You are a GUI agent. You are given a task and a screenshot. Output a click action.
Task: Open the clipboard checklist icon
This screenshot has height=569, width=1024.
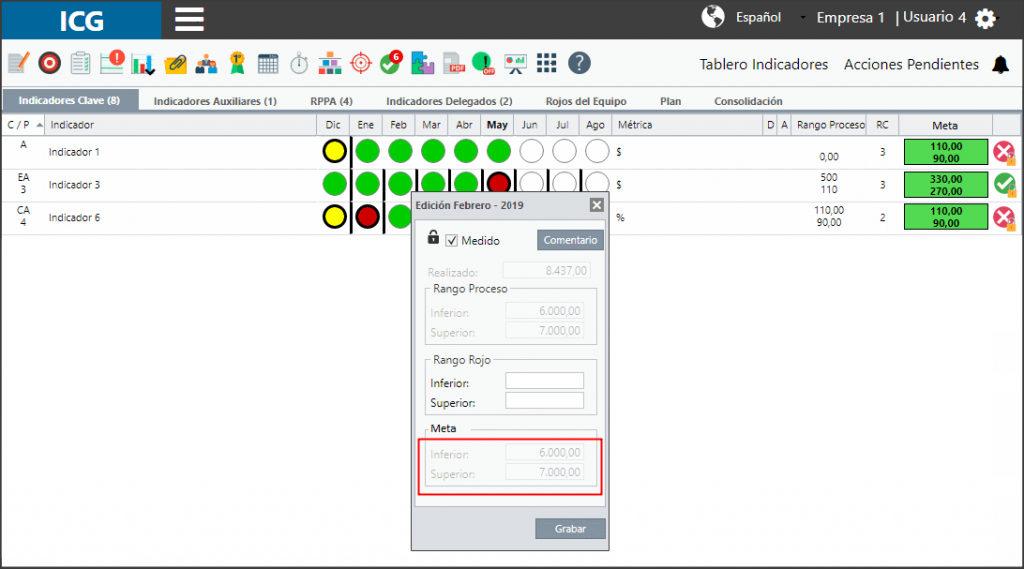click(x=80, y=63)
